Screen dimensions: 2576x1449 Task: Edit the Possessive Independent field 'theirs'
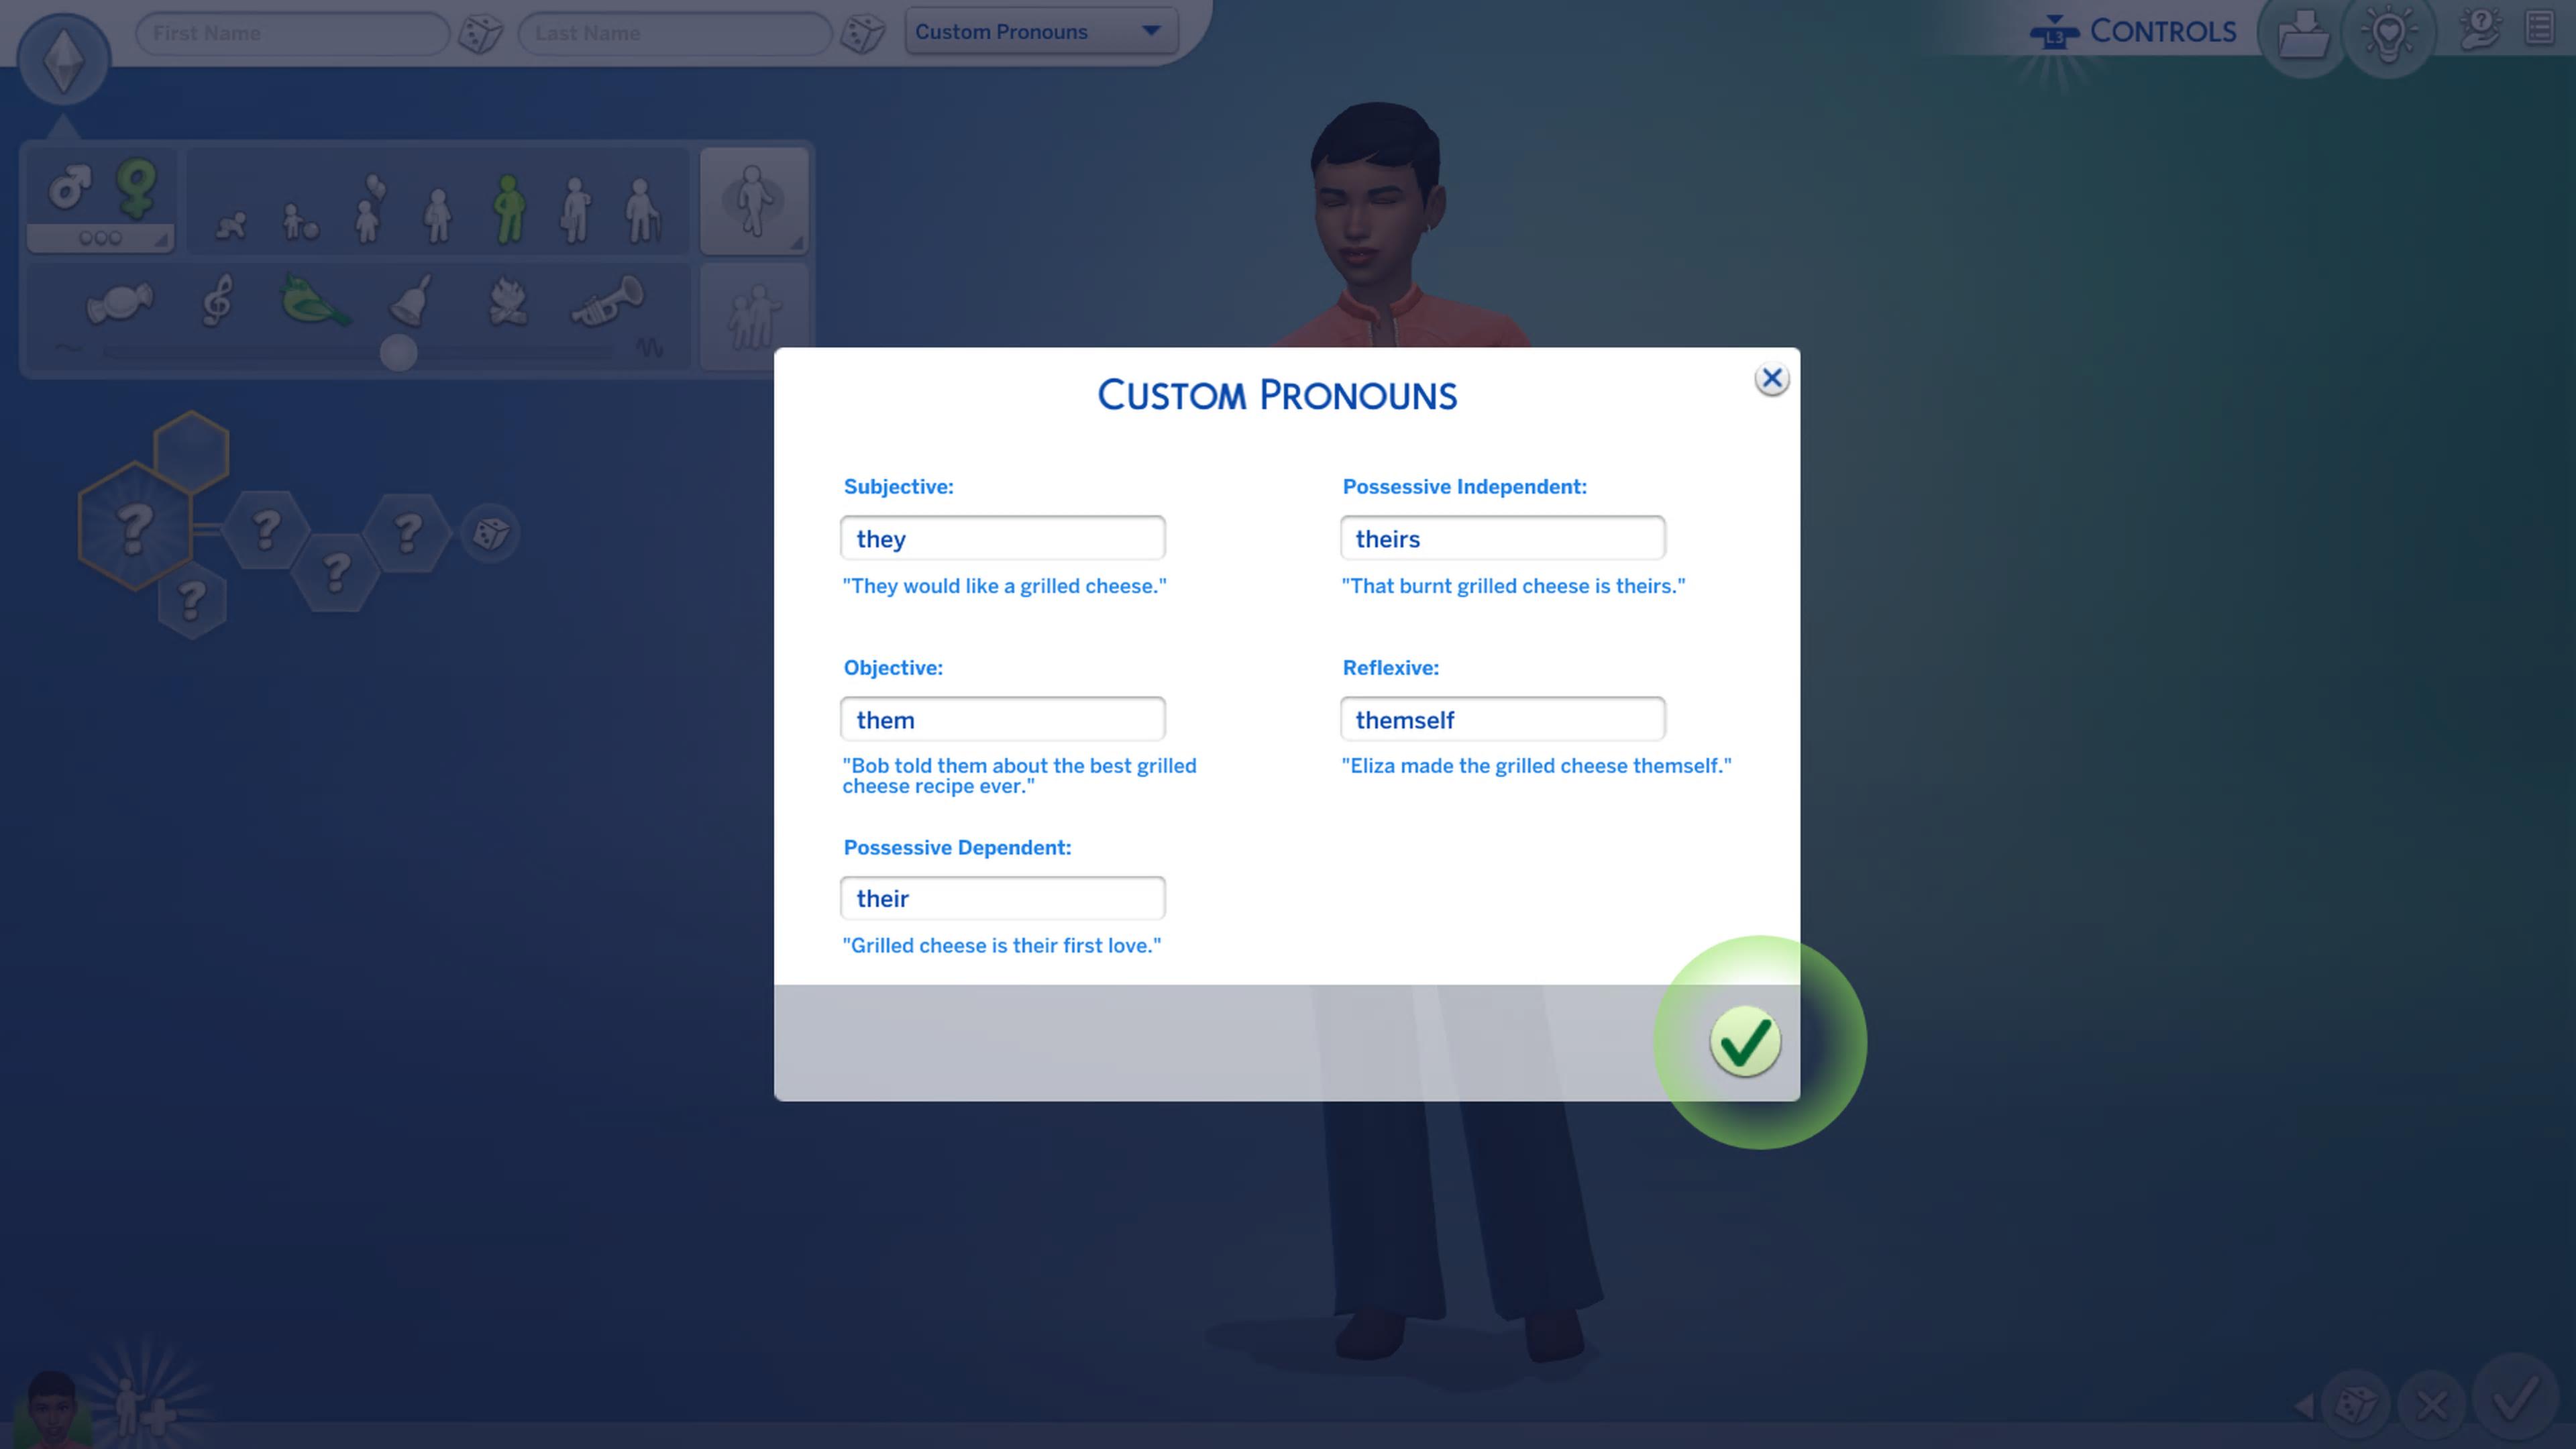point(1502,538)
